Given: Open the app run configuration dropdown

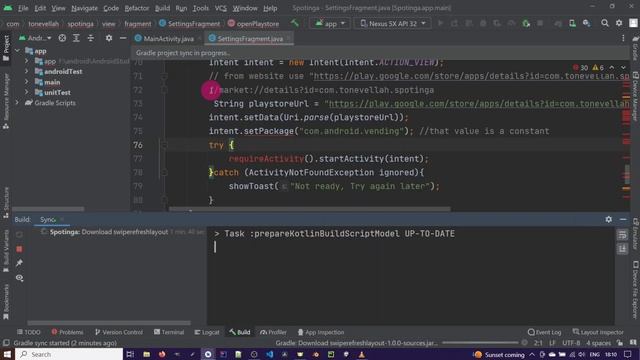Looking at the screenshot, I should pyautogui.click(x=330, y=24).
